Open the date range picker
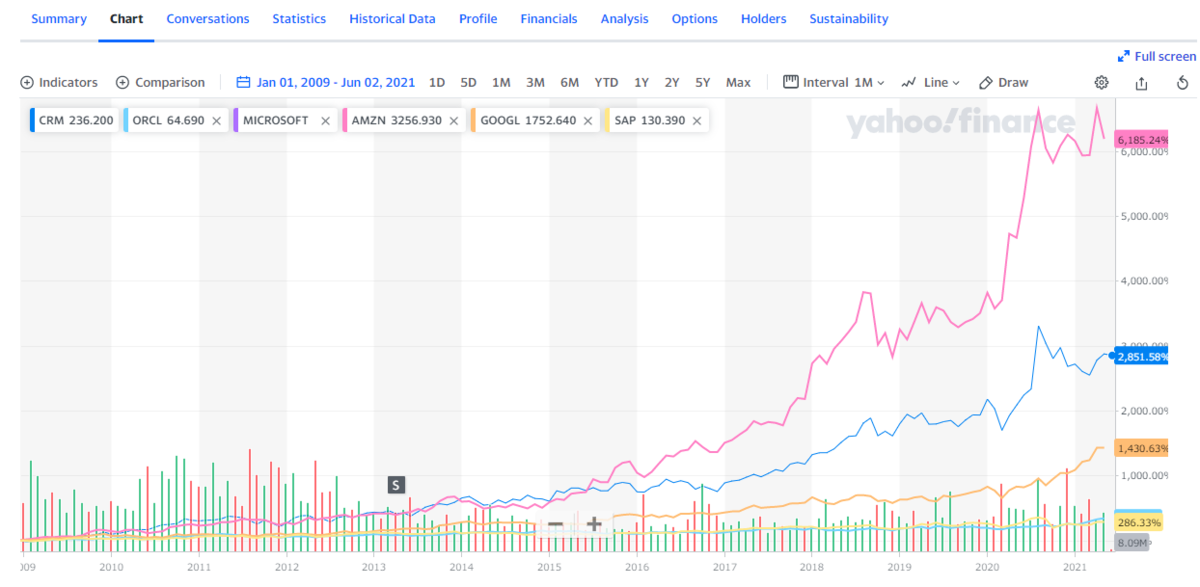Image resolution: width=1200 pixels, height=587 pixels. coord(325,83)
